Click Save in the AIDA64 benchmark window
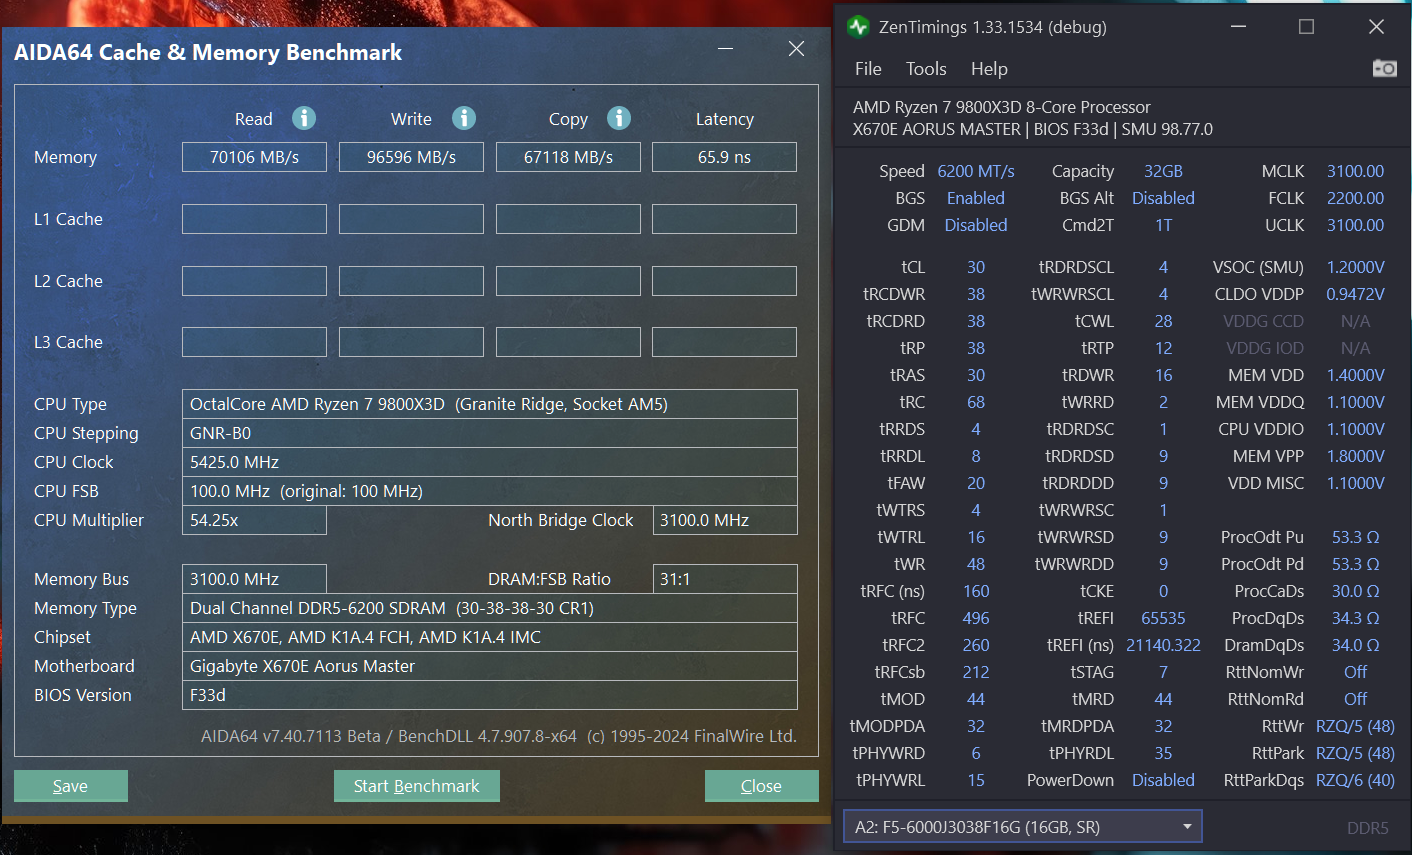Viewport: 1412px width, 855px height. tap(70, 786)
